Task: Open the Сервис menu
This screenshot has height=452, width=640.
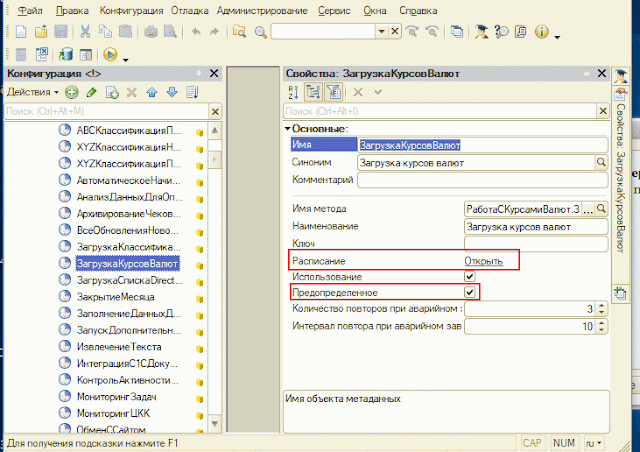Action: [334, 11]
